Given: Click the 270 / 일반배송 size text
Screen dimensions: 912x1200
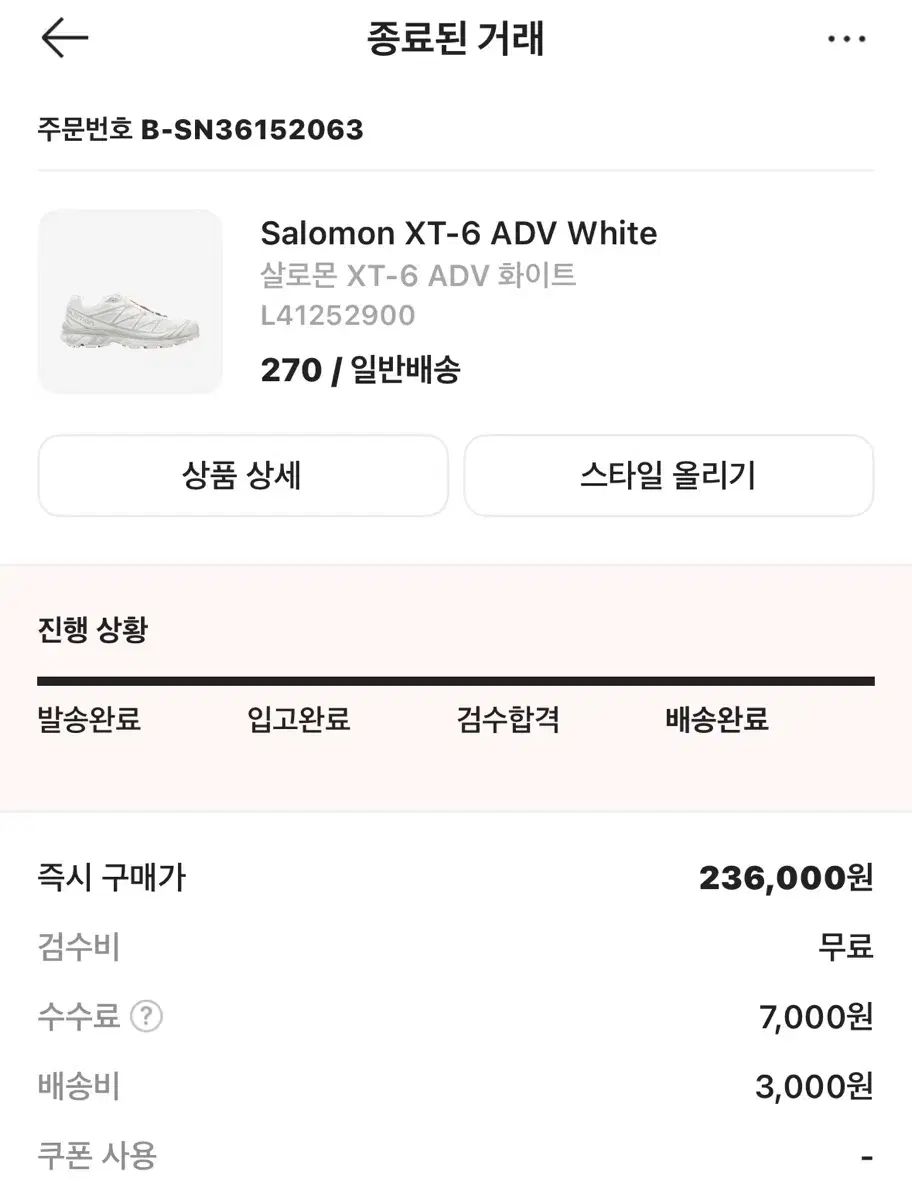Looking at the screenshot, I should [x=360, y=370].
